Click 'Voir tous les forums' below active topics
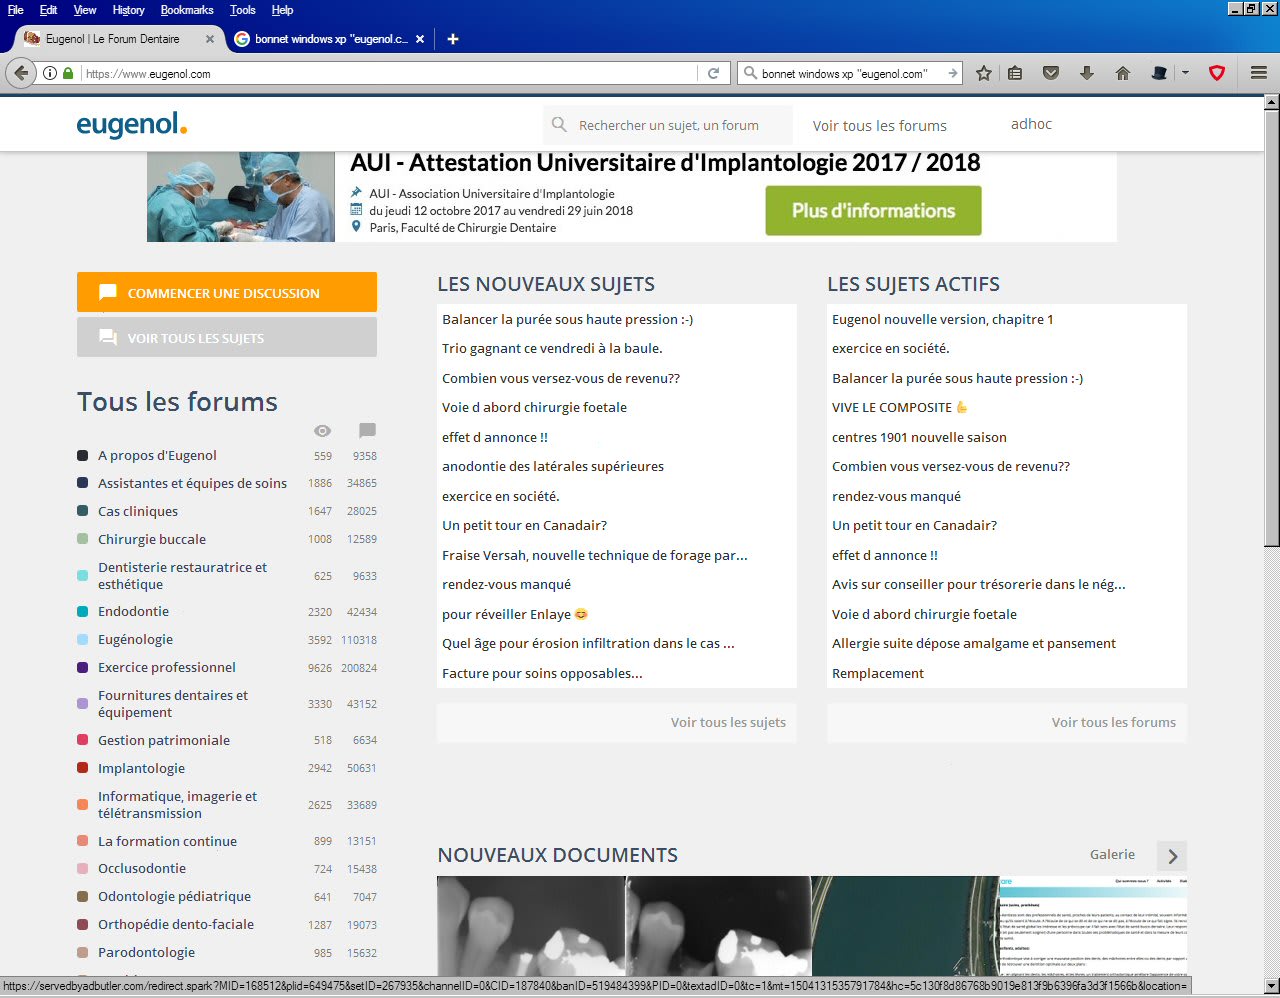The width and height of the screenshot is (1280, 998). click(x=1113, y=722)
